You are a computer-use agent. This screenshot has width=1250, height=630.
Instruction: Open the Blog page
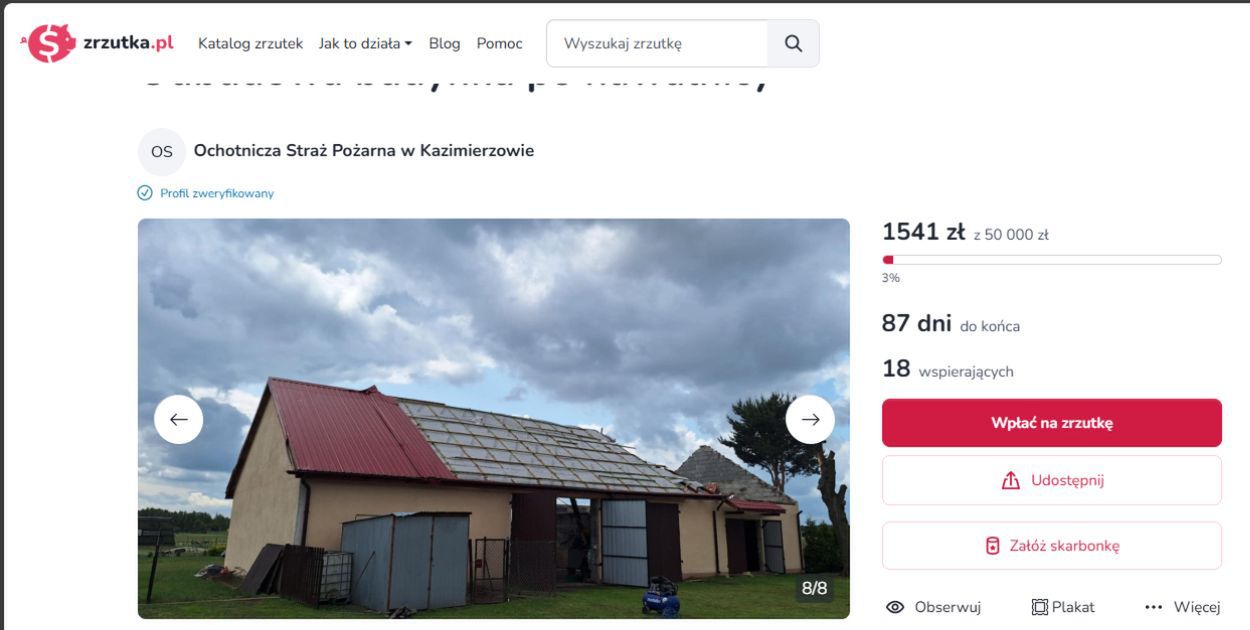click(x=444, y=43)
